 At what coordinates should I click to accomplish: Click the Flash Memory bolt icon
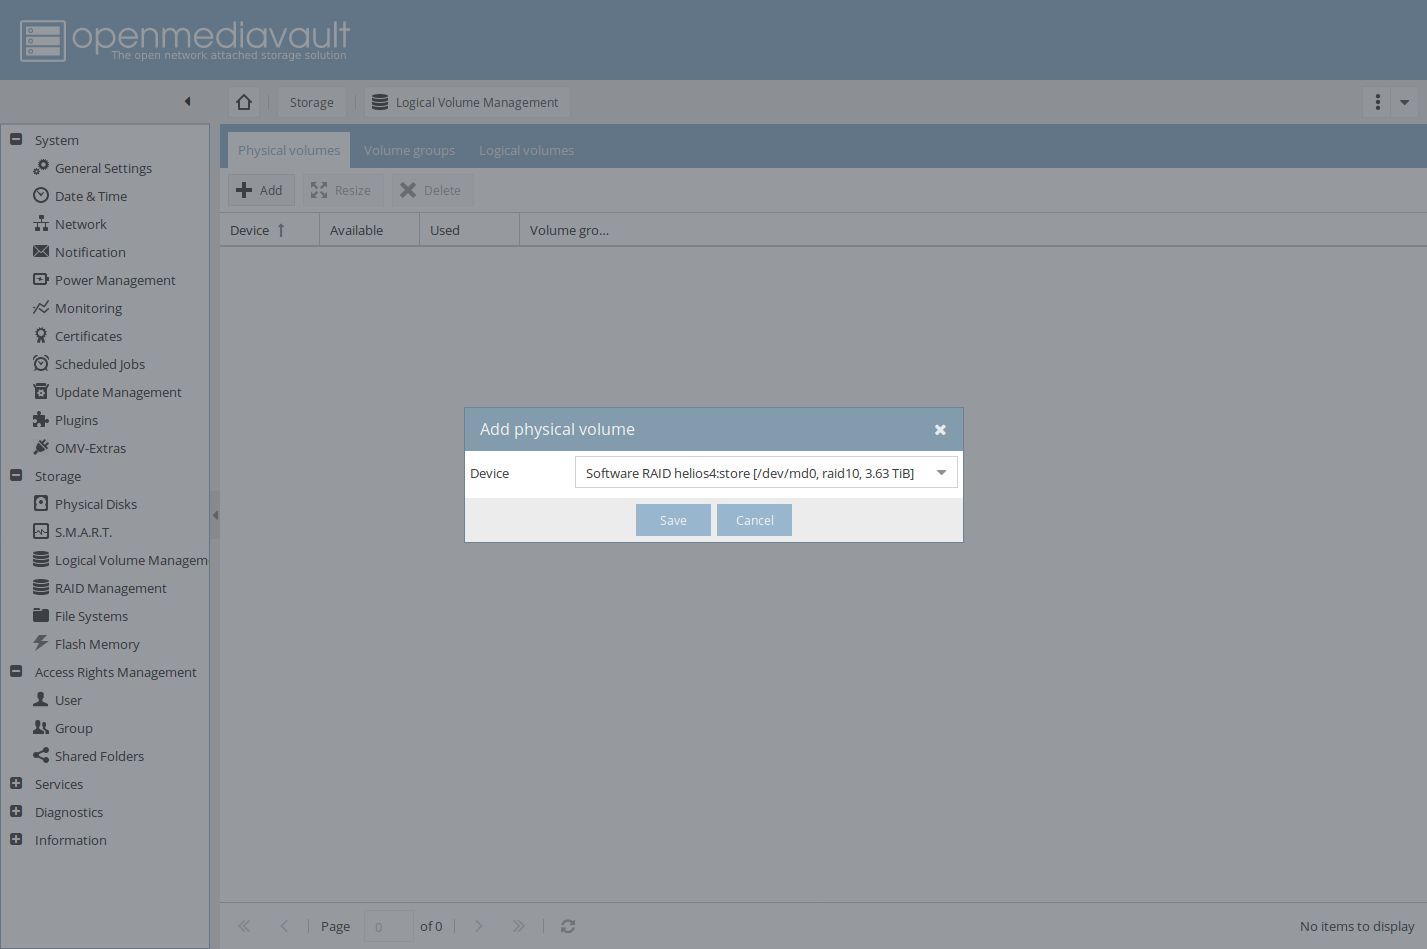pos(41,643)
